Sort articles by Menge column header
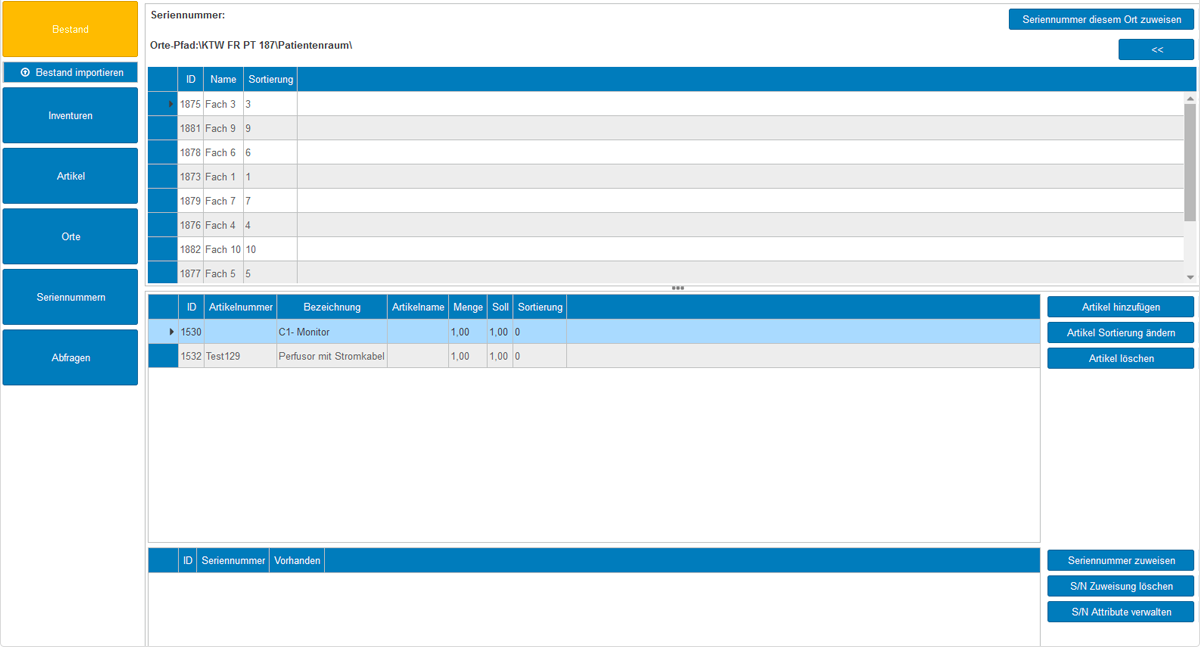Image resolution: width=1200 pixels, height=647 pixels. 468,307
